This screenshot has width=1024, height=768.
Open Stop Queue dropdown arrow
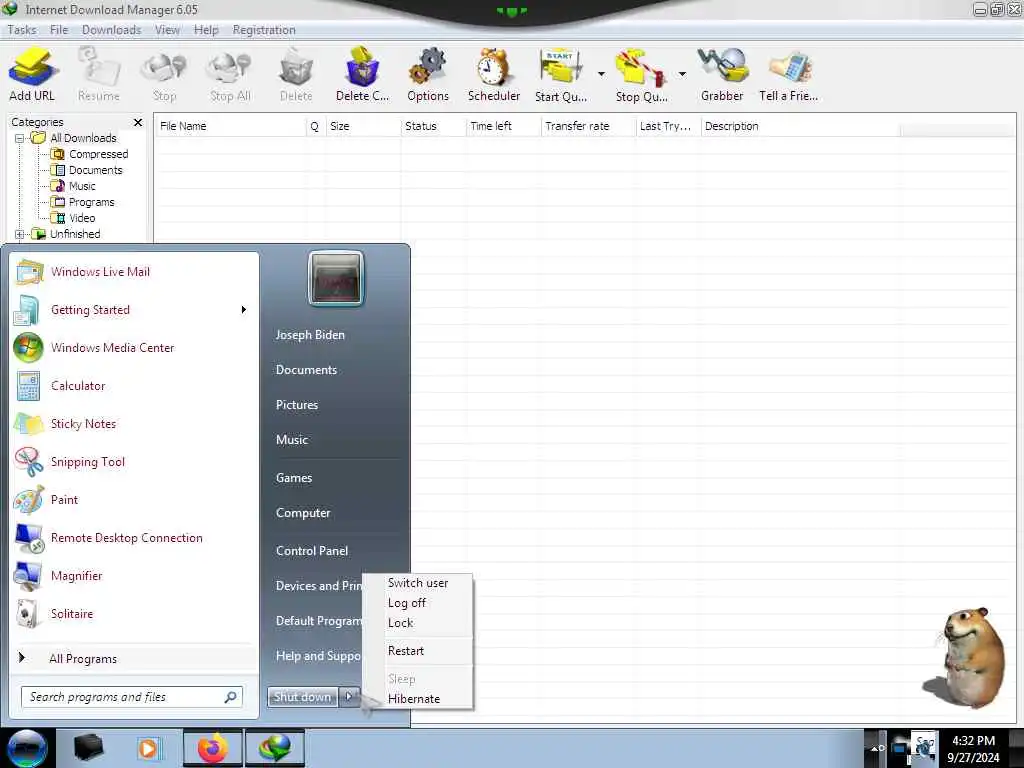(682, 74)
